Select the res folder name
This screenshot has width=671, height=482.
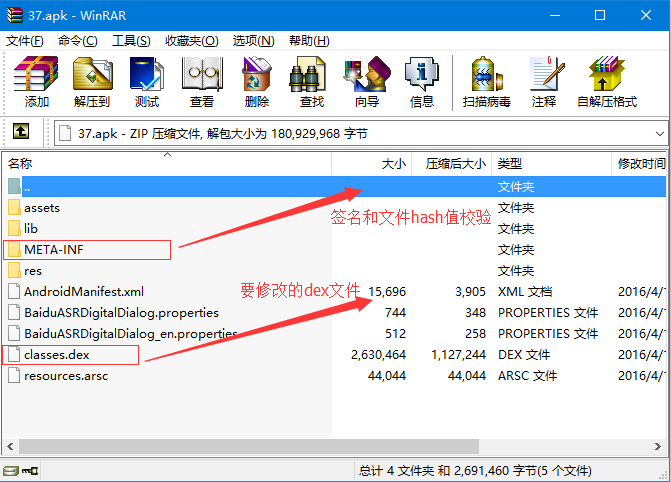[33, 271]
